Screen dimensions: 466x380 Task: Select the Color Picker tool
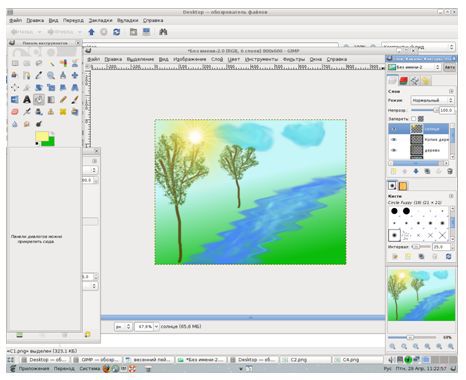[x=39, y=75]
